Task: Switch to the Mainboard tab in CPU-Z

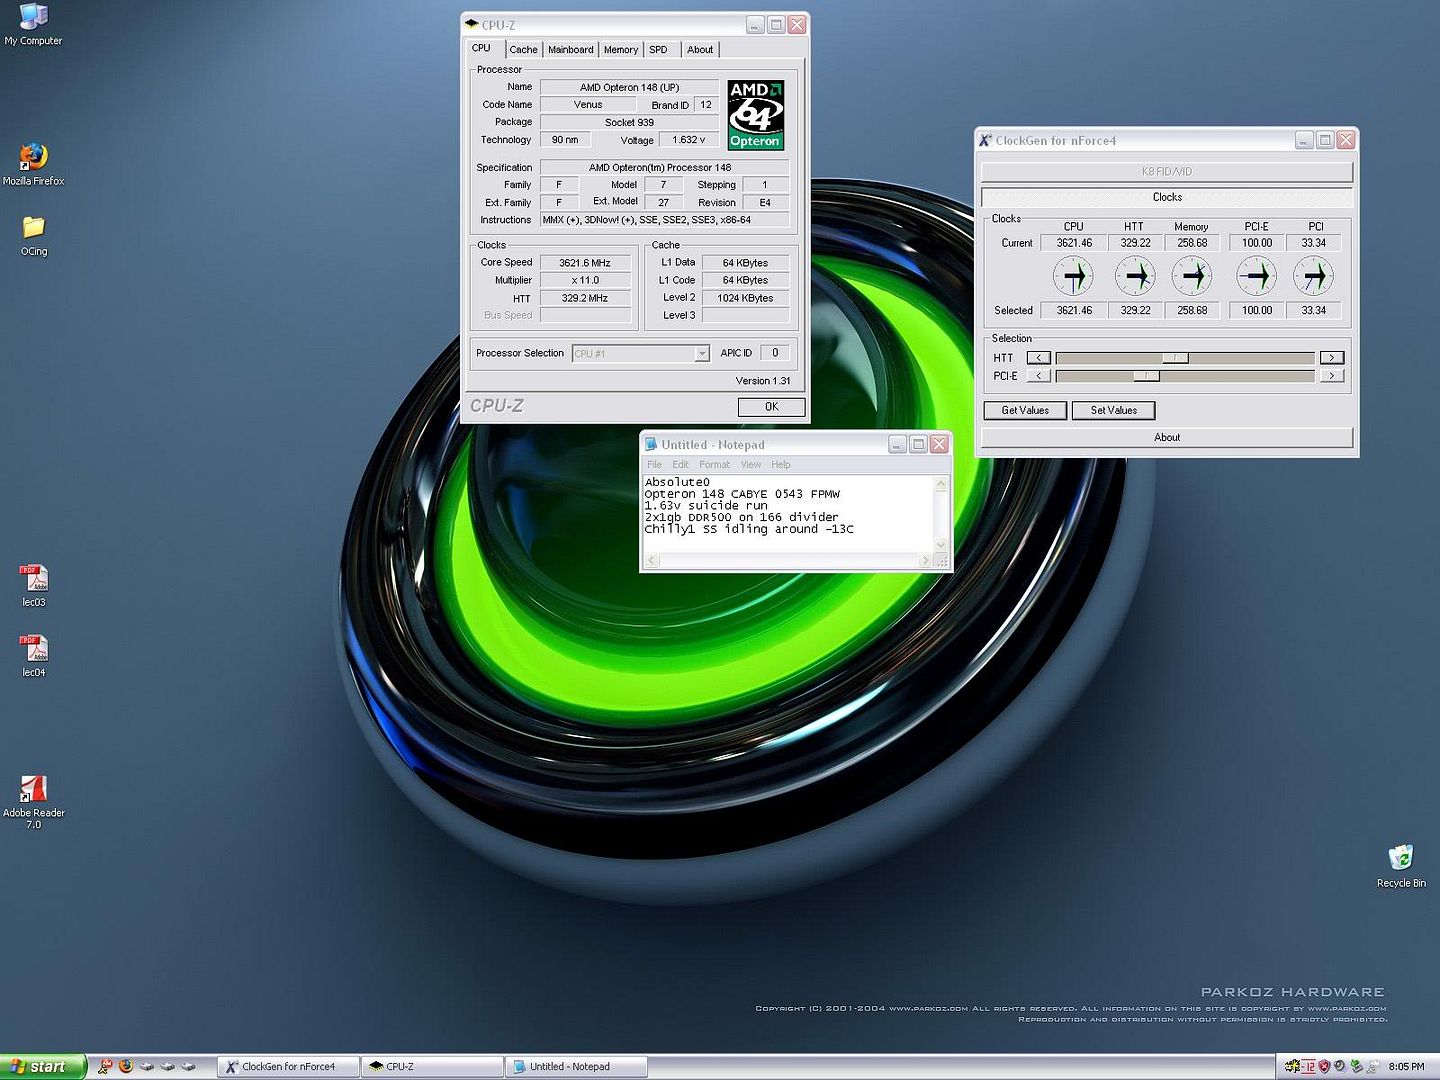Action: [571, 49]
